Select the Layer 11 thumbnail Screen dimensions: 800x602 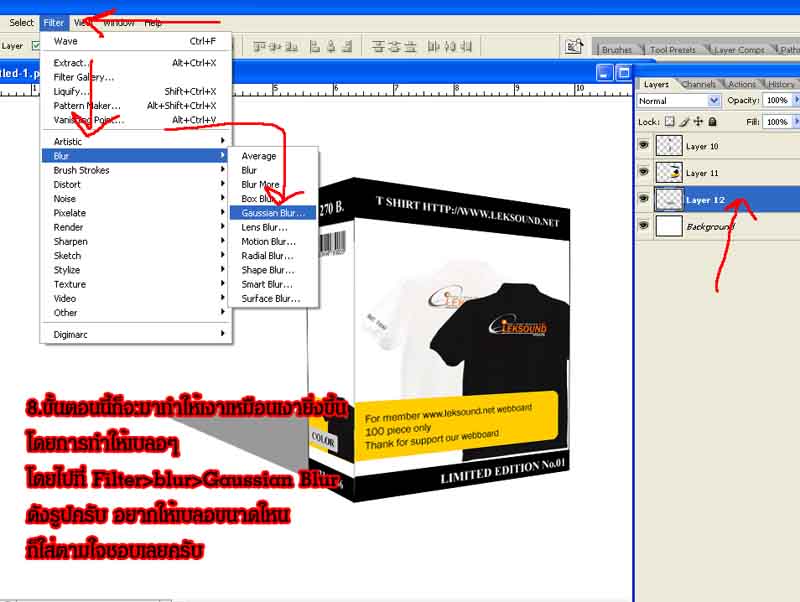668,172
